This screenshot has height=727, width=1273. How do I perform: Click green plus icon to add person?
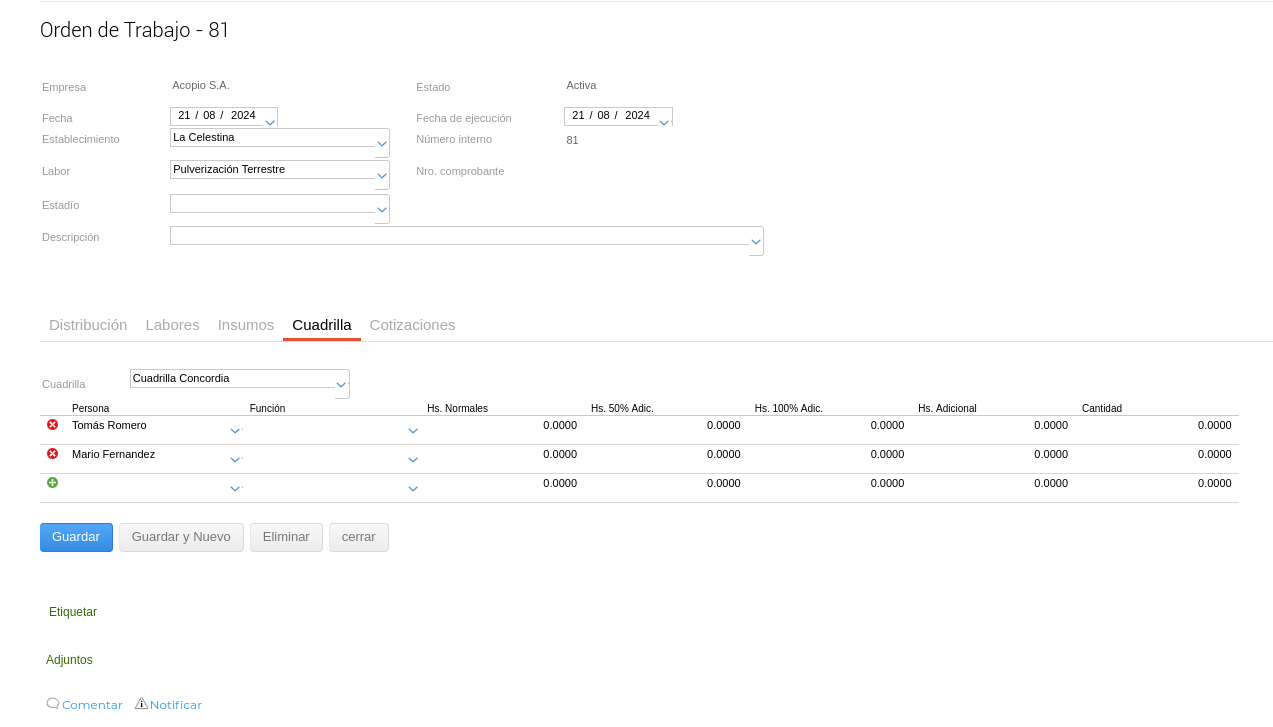tap(52, 483)
